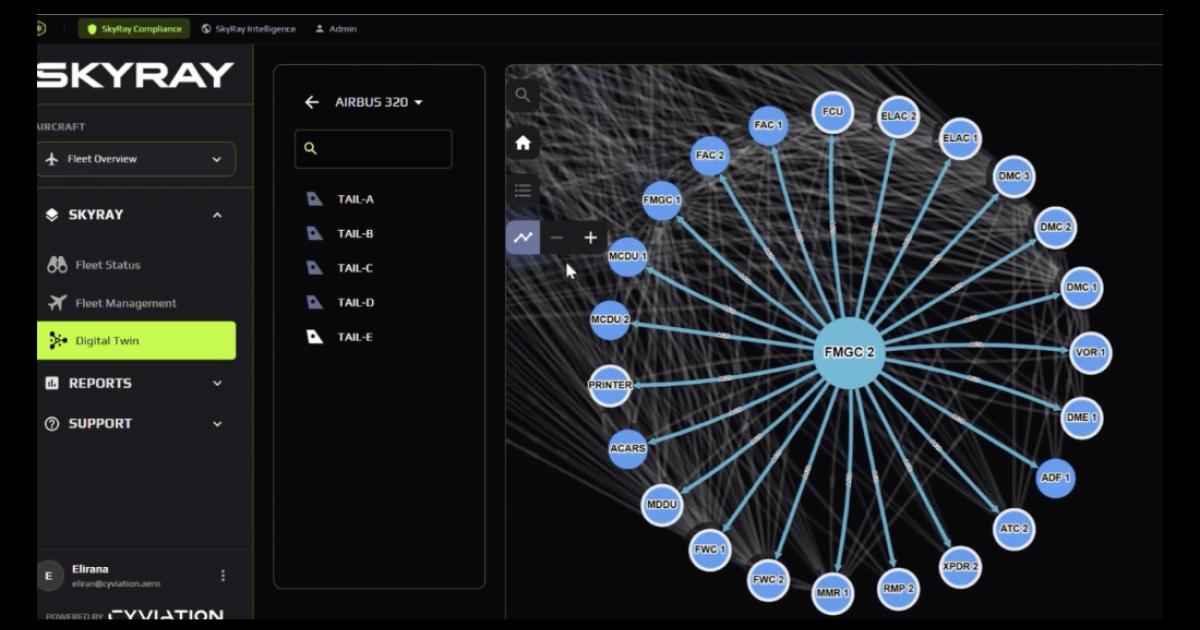Click the graph home icon
This screenshot has height=630, width=1200.
(522, 143)
